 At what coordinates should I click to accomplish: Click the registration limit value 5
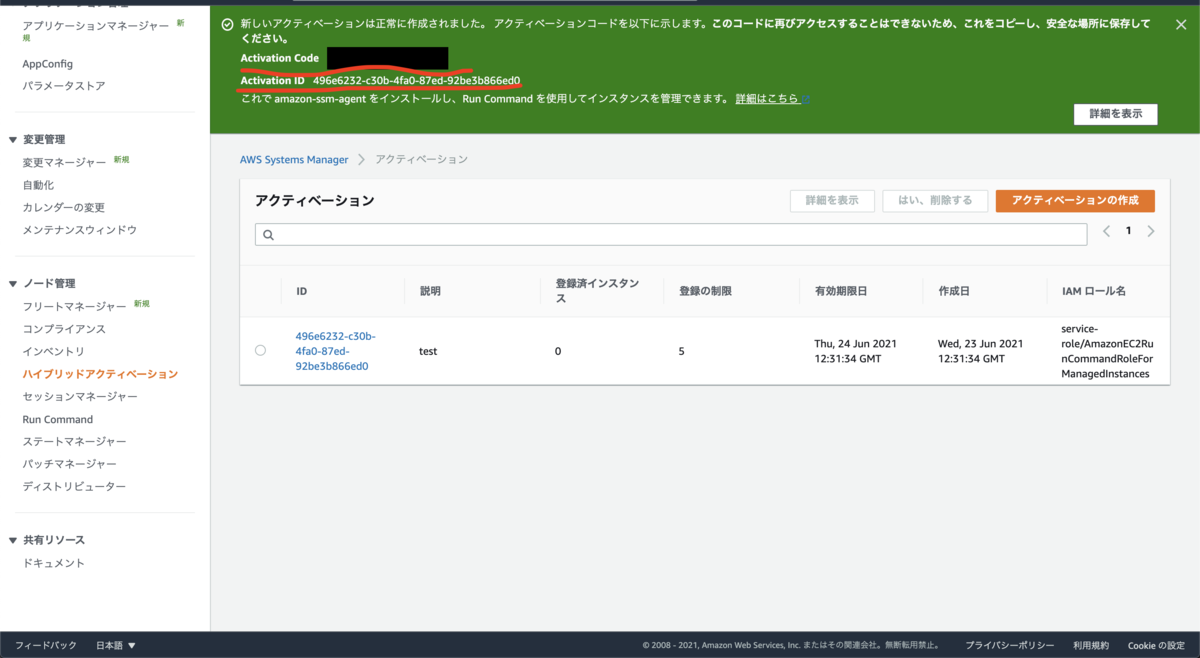[682, 351]
